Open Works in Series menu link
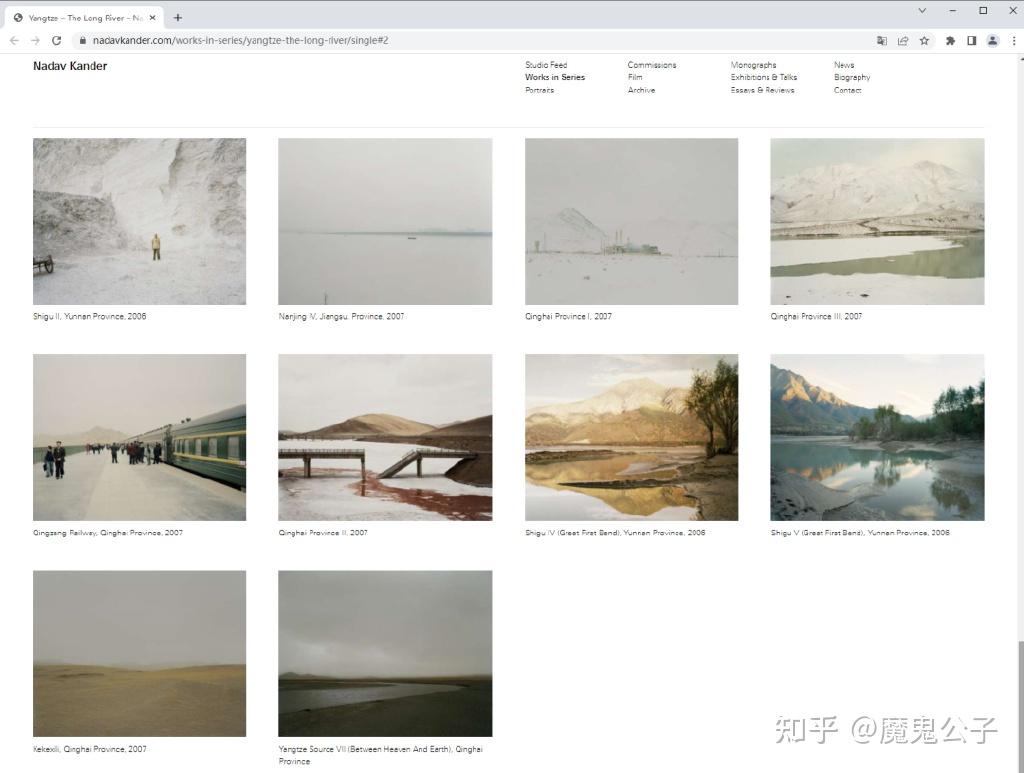The height and width of the screenshot is (773, 1024). [x=555, y=77]
